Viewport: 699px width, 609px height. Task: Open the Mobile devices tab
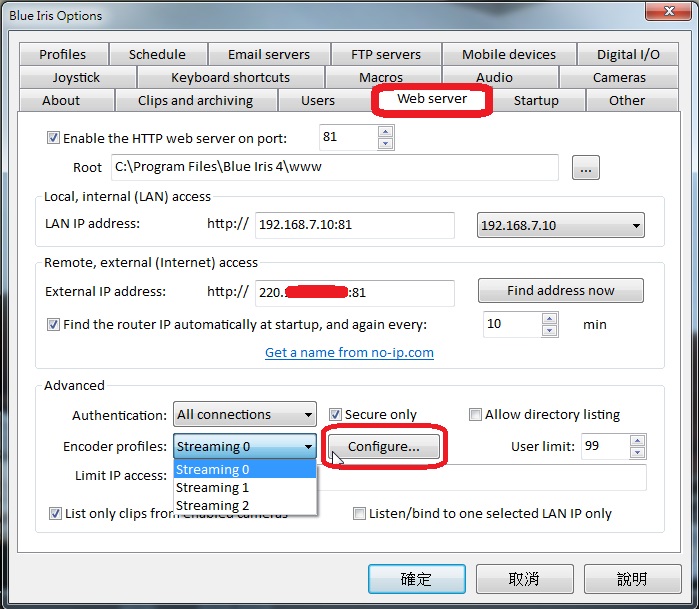[x=509, y=54]
